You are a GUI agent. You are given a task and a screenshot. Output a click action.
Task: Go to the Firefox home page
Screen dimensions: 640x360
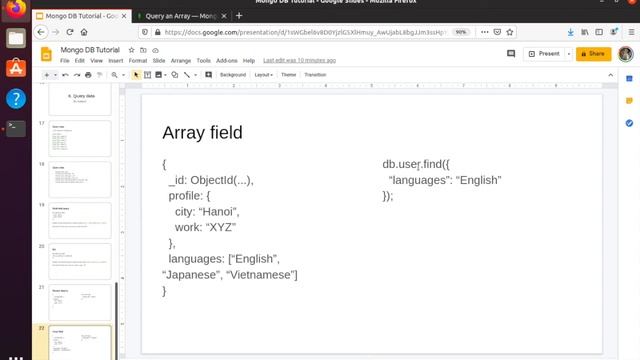[84, 32]
